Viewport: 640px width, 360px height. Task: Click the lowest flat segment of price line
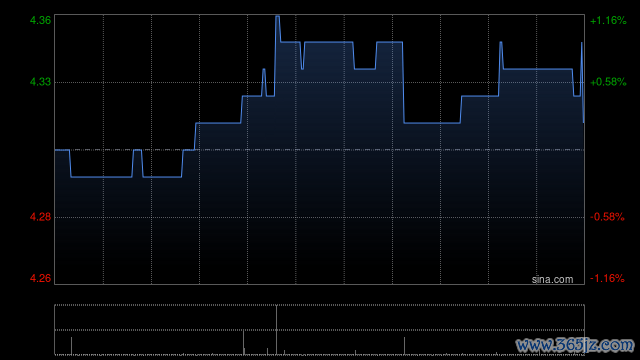[x=101, y=177]
